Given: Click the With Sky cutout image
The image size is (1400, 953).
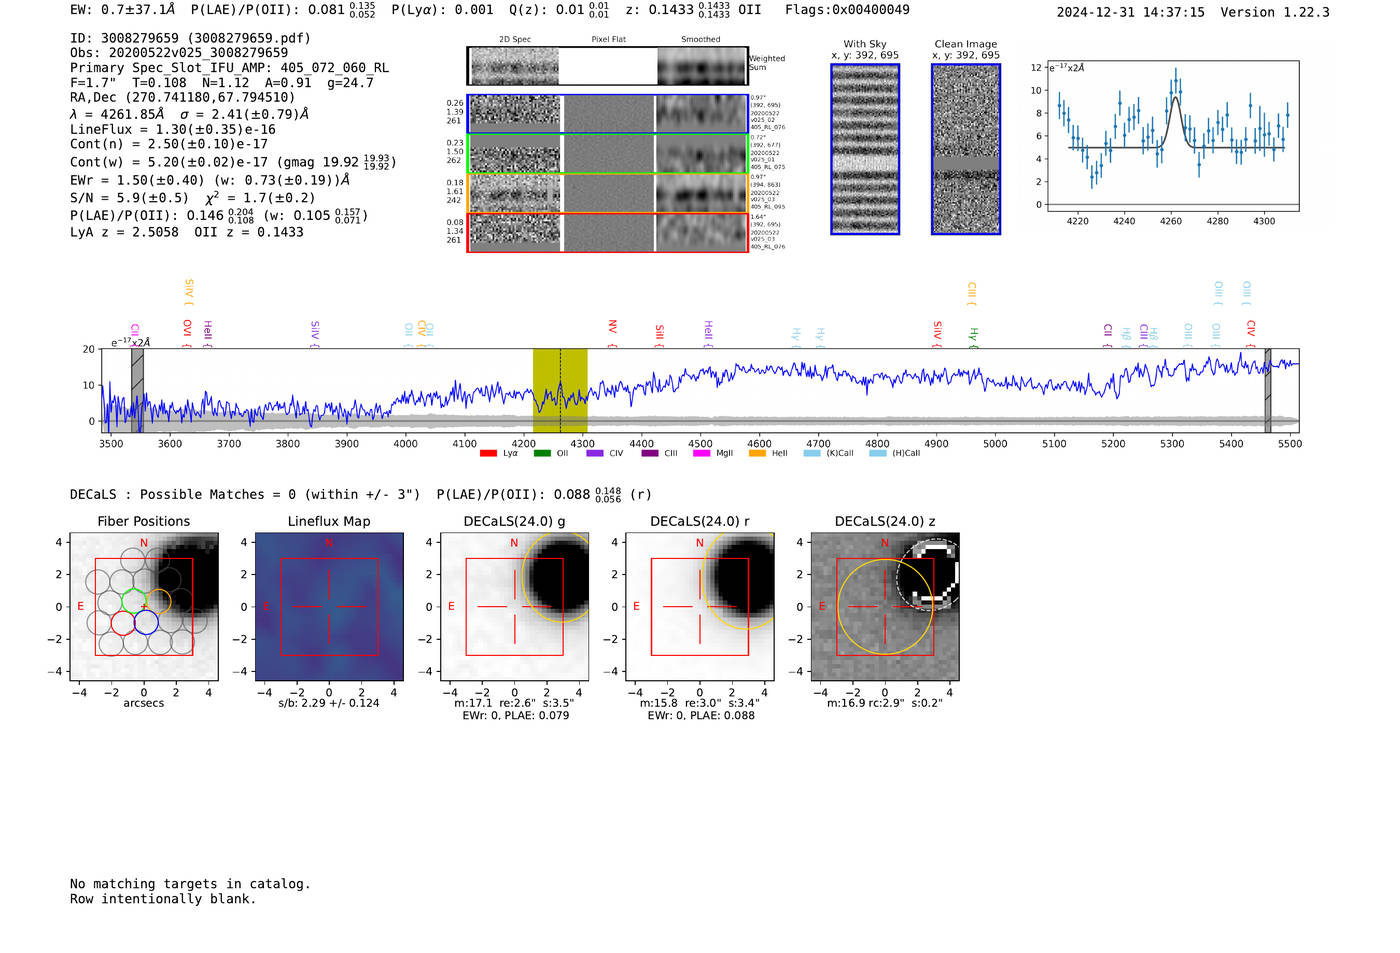Looking at the screenshot, I should pos(865,149).
